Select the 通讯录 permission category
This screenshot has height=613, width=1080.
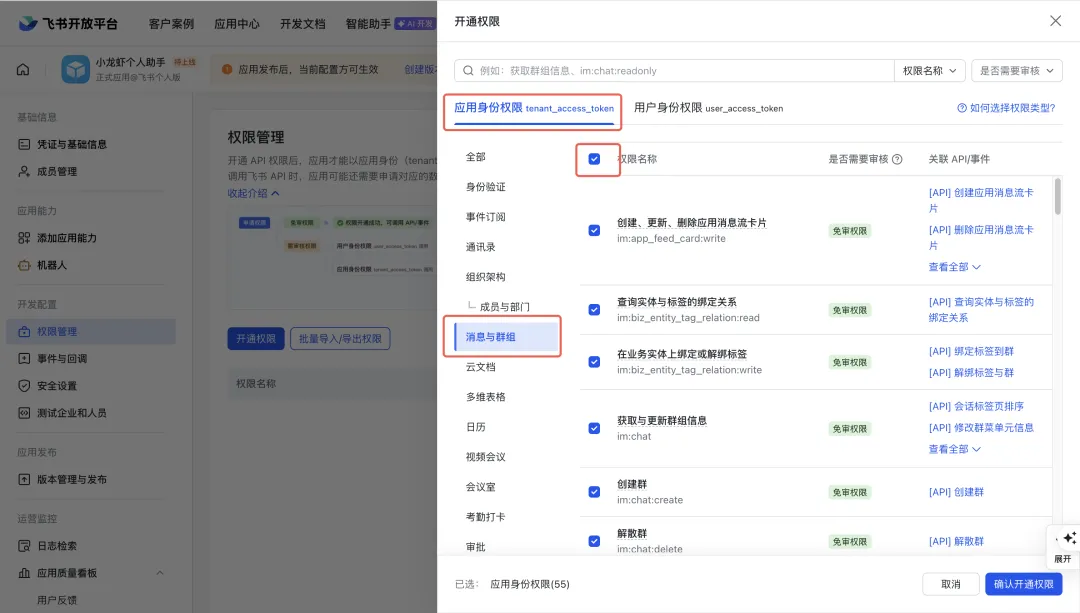click(481, 247)
